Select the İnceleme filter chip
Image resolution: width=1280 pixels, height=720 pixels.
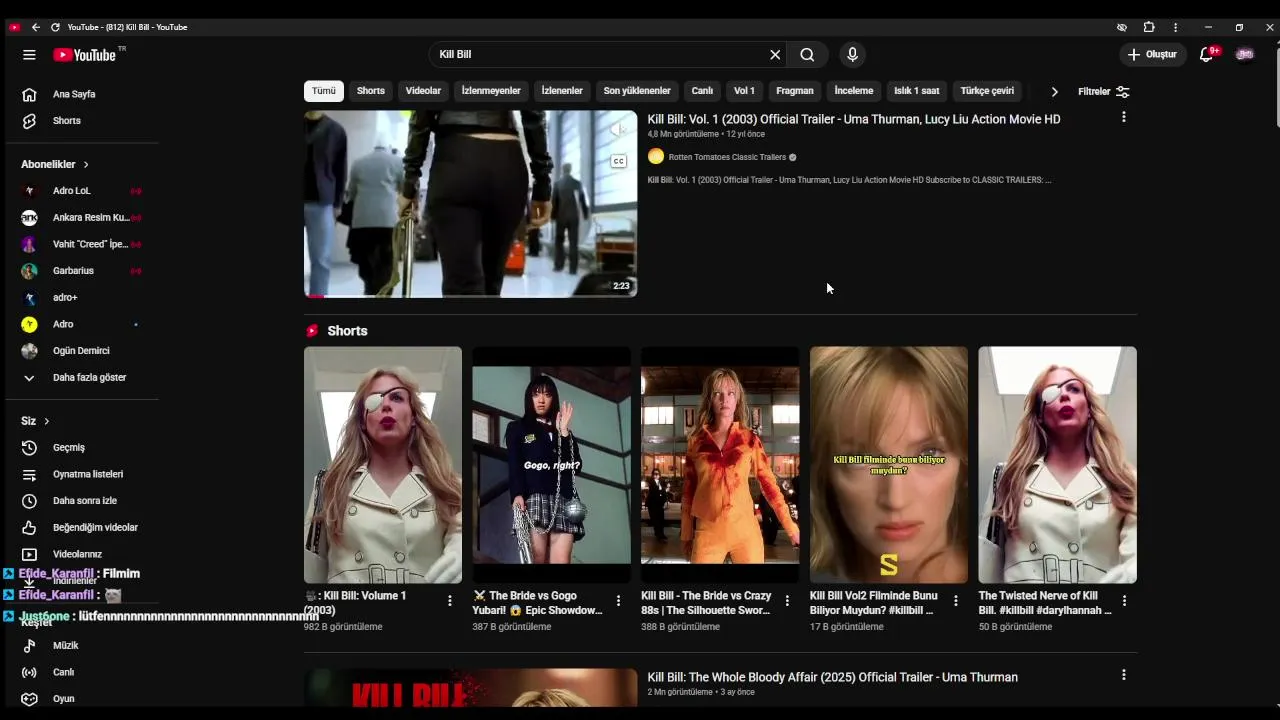tap(854, 91)
